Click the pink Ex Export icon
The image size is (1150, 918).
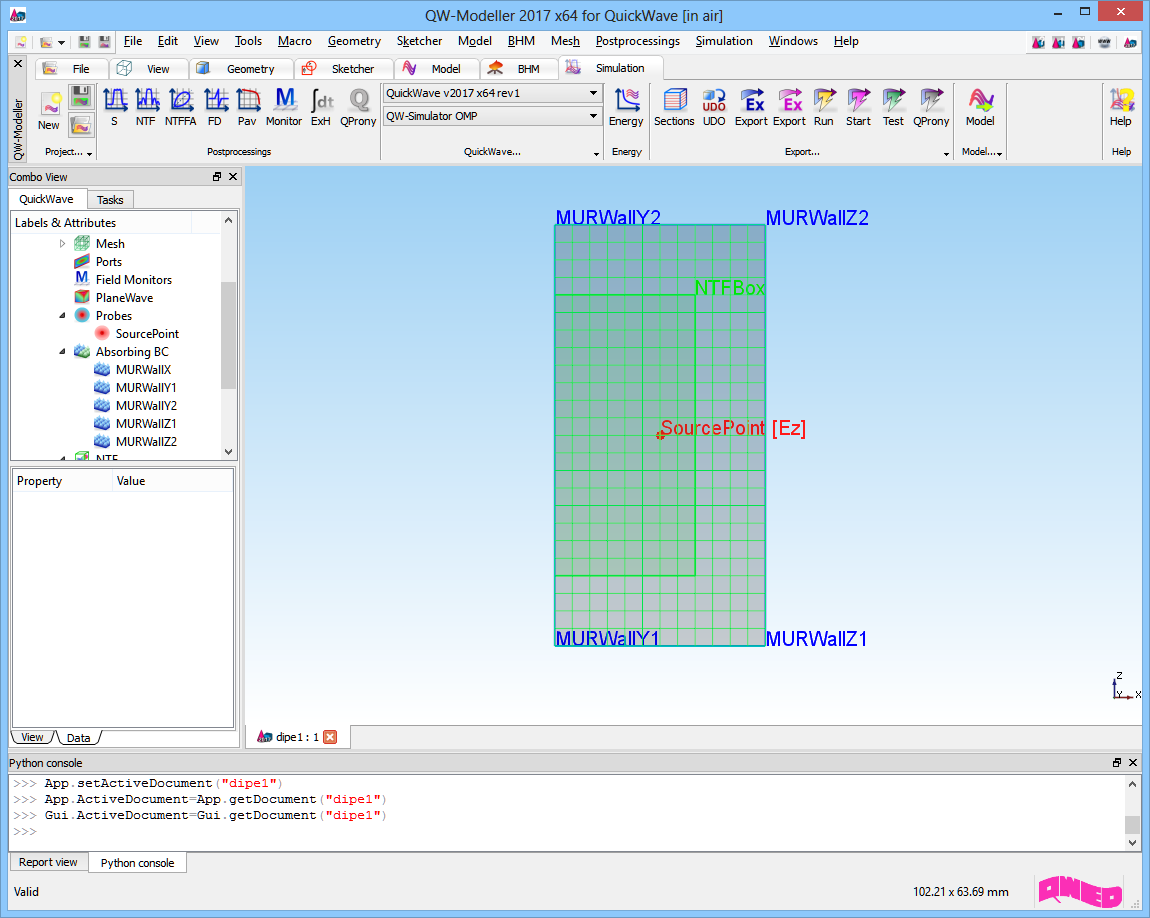pyautogui.click(x=789, y=107)
